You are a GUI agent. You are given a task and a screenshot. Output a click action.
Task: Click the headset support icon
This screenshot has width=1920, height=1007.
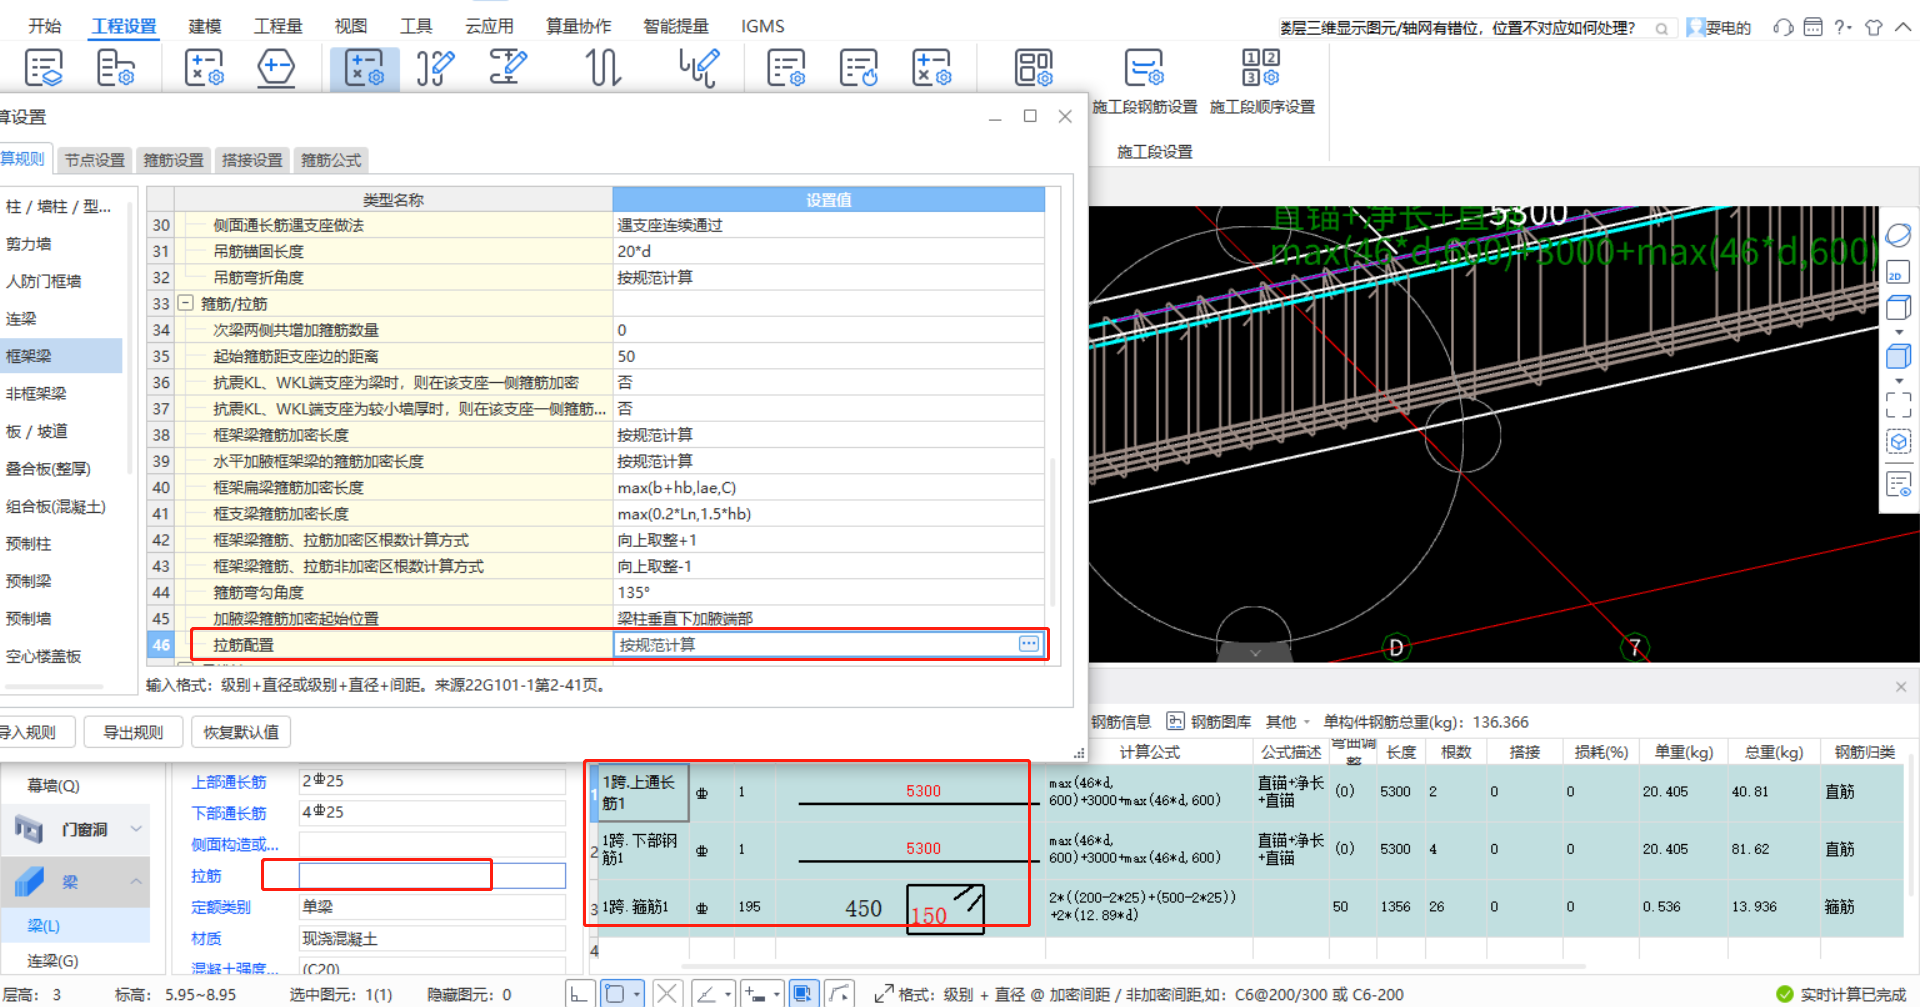1783,27
